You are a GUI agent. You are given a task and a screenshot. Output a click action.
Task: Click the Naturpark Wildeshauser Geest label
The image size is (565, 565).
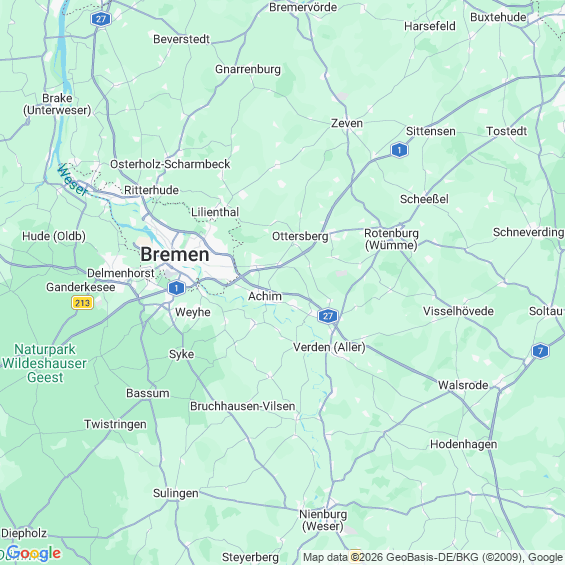[45, 363]
